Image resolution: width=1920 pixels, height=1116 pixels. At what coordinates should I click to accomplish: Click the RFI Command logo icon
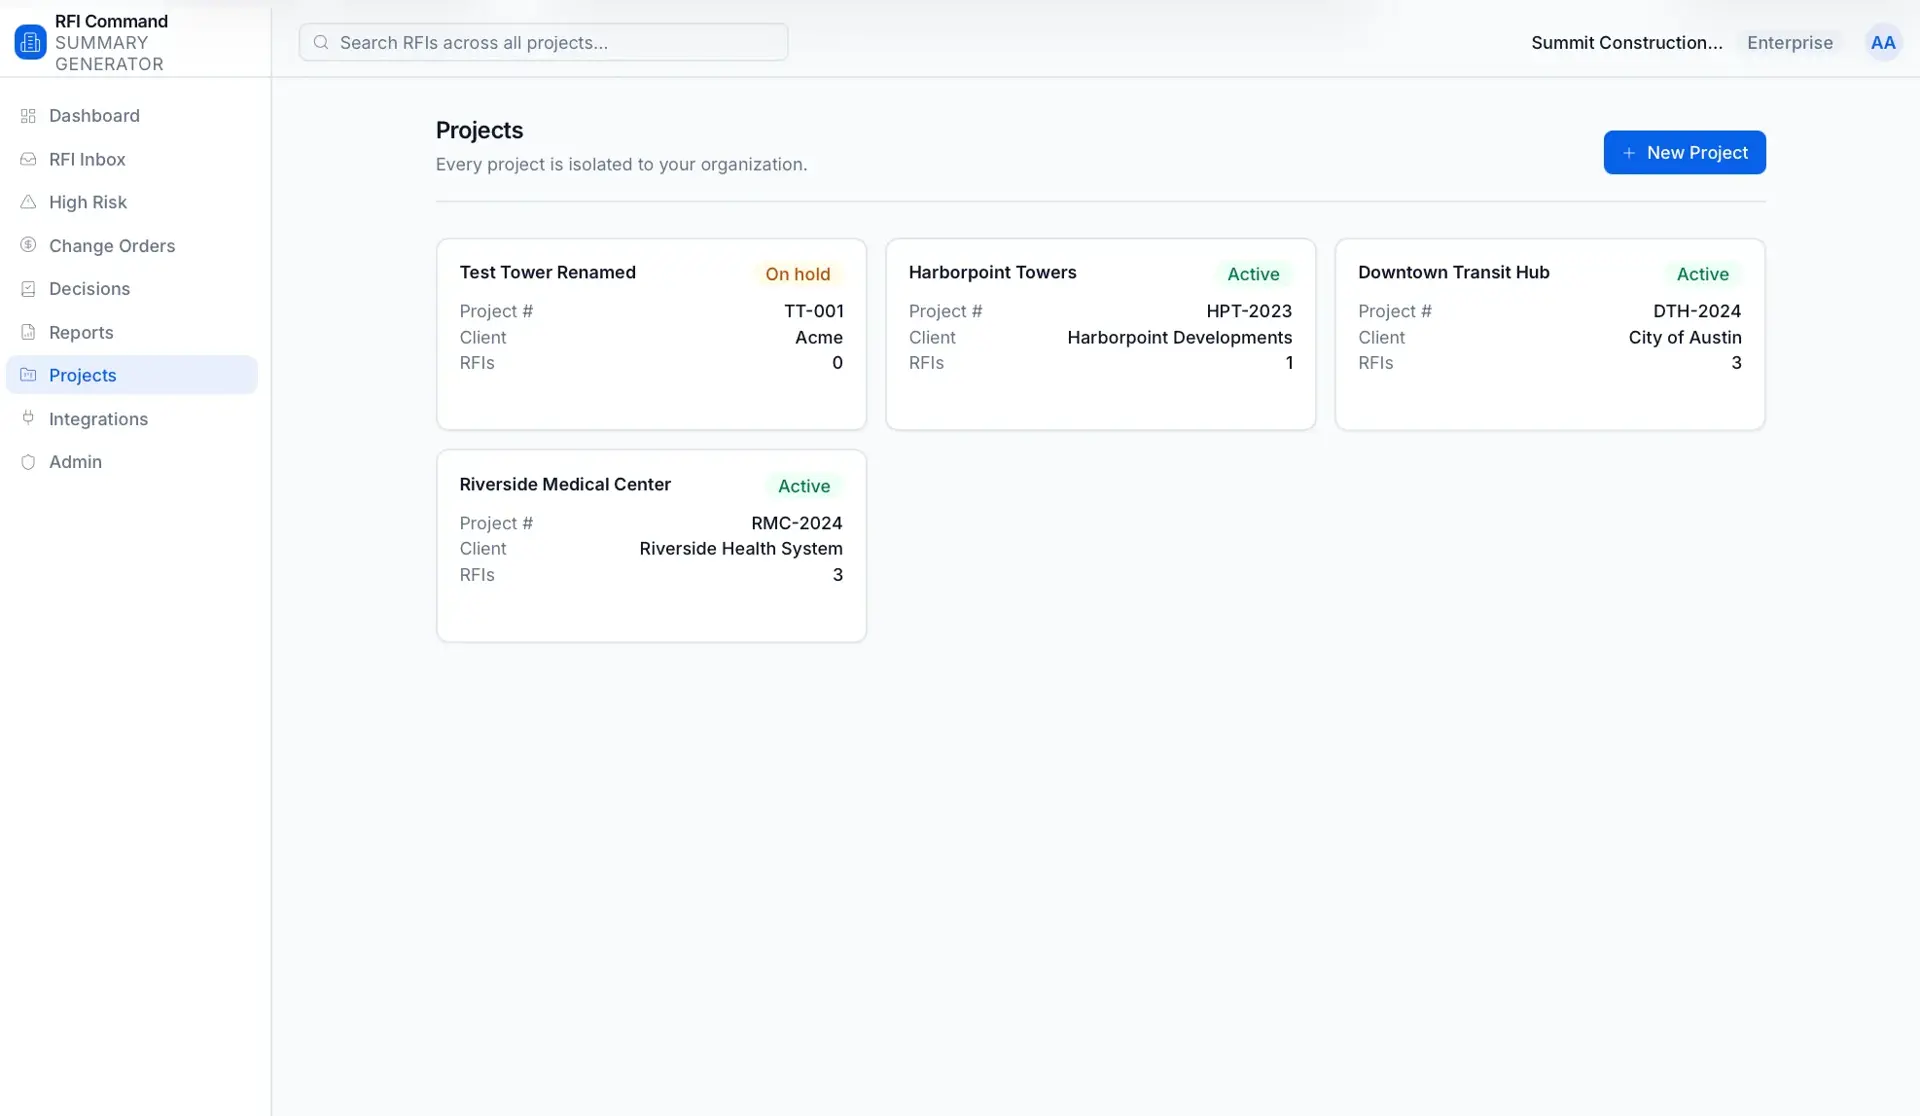(x=30, y=42)
